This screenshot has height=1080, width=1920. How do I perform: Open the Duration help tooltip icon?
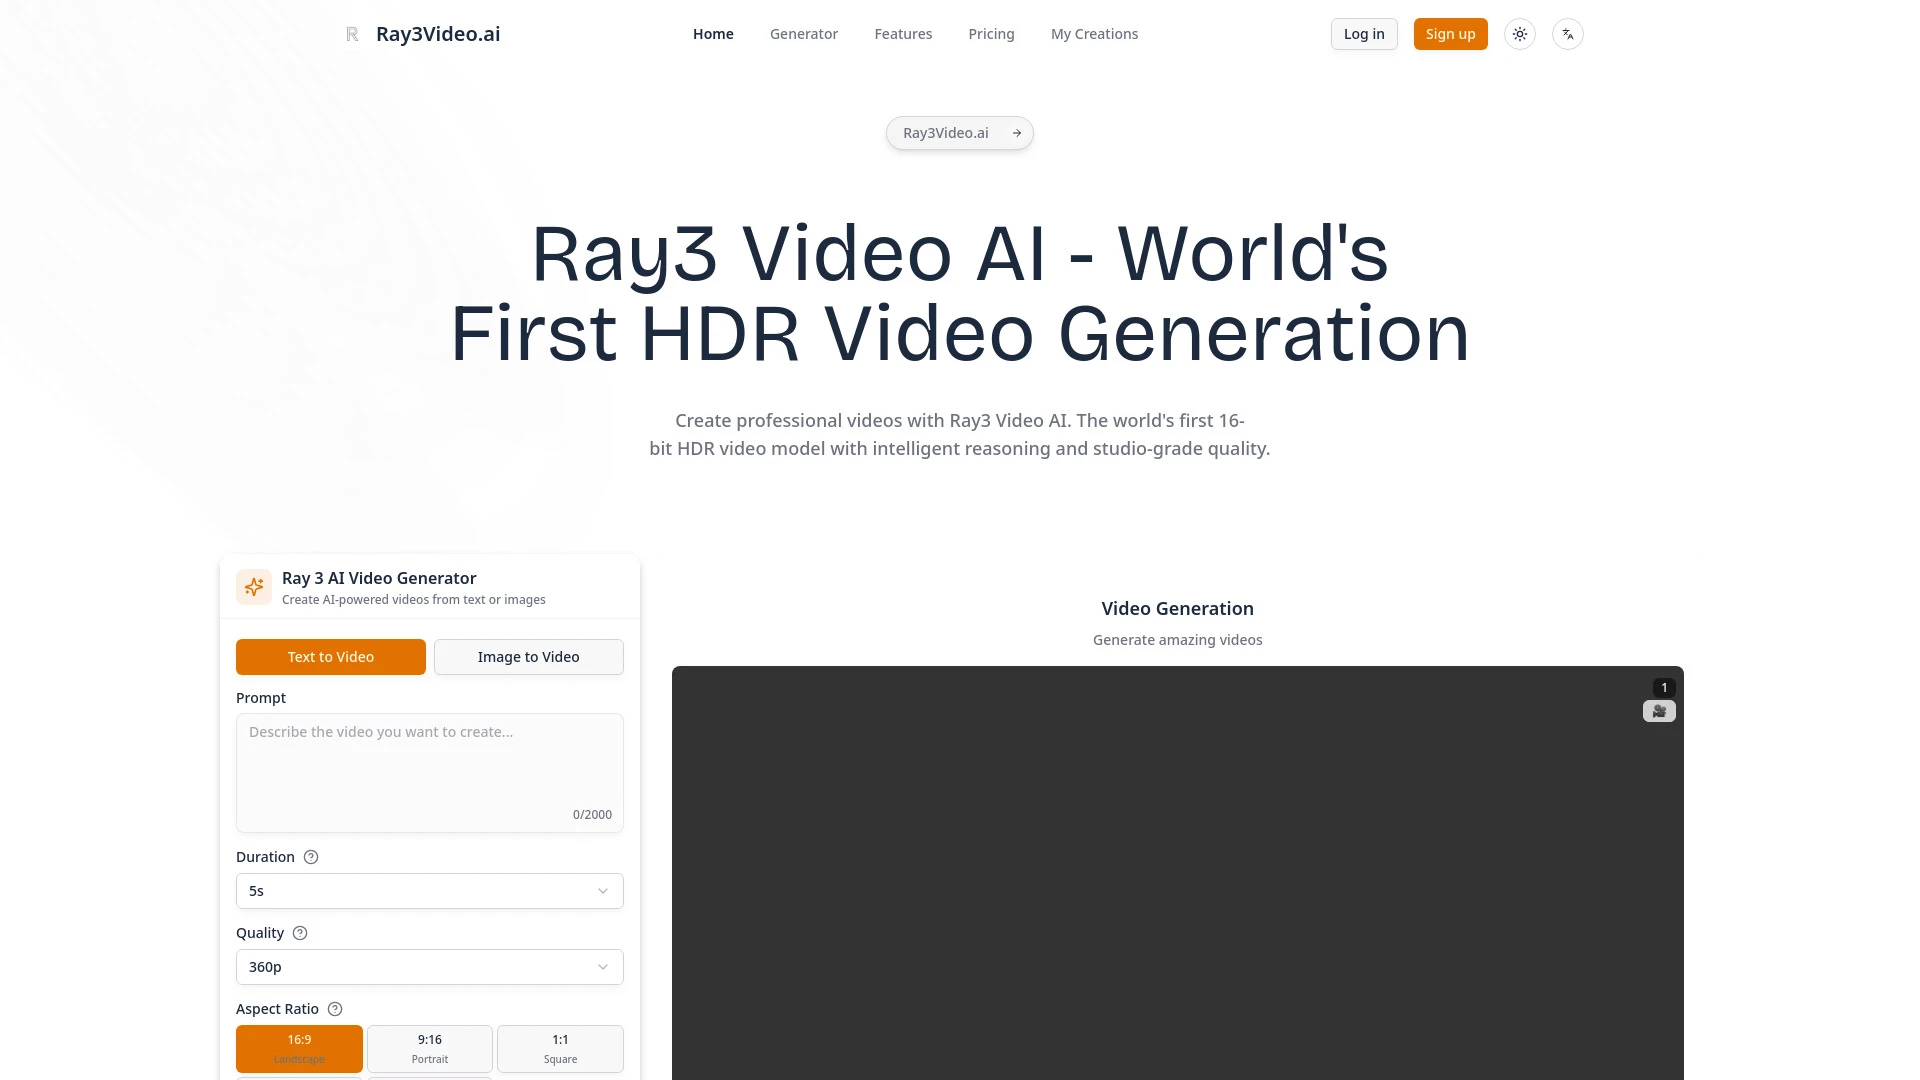[310, 857]
